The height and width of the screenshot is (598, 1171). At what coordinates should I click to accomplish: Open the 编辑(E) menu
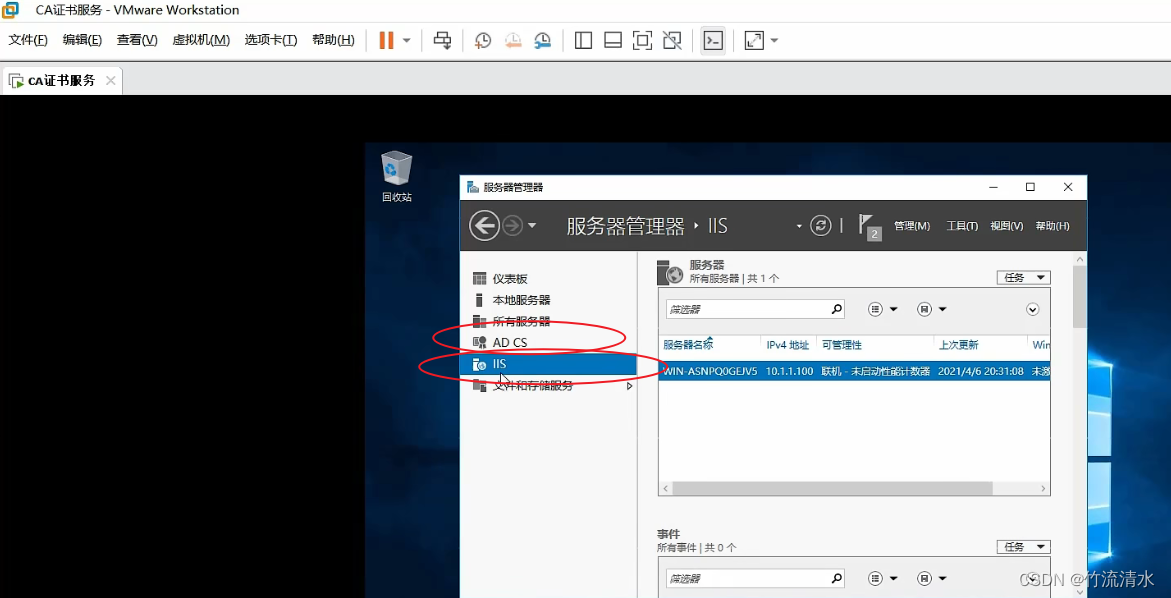point(82,40)
